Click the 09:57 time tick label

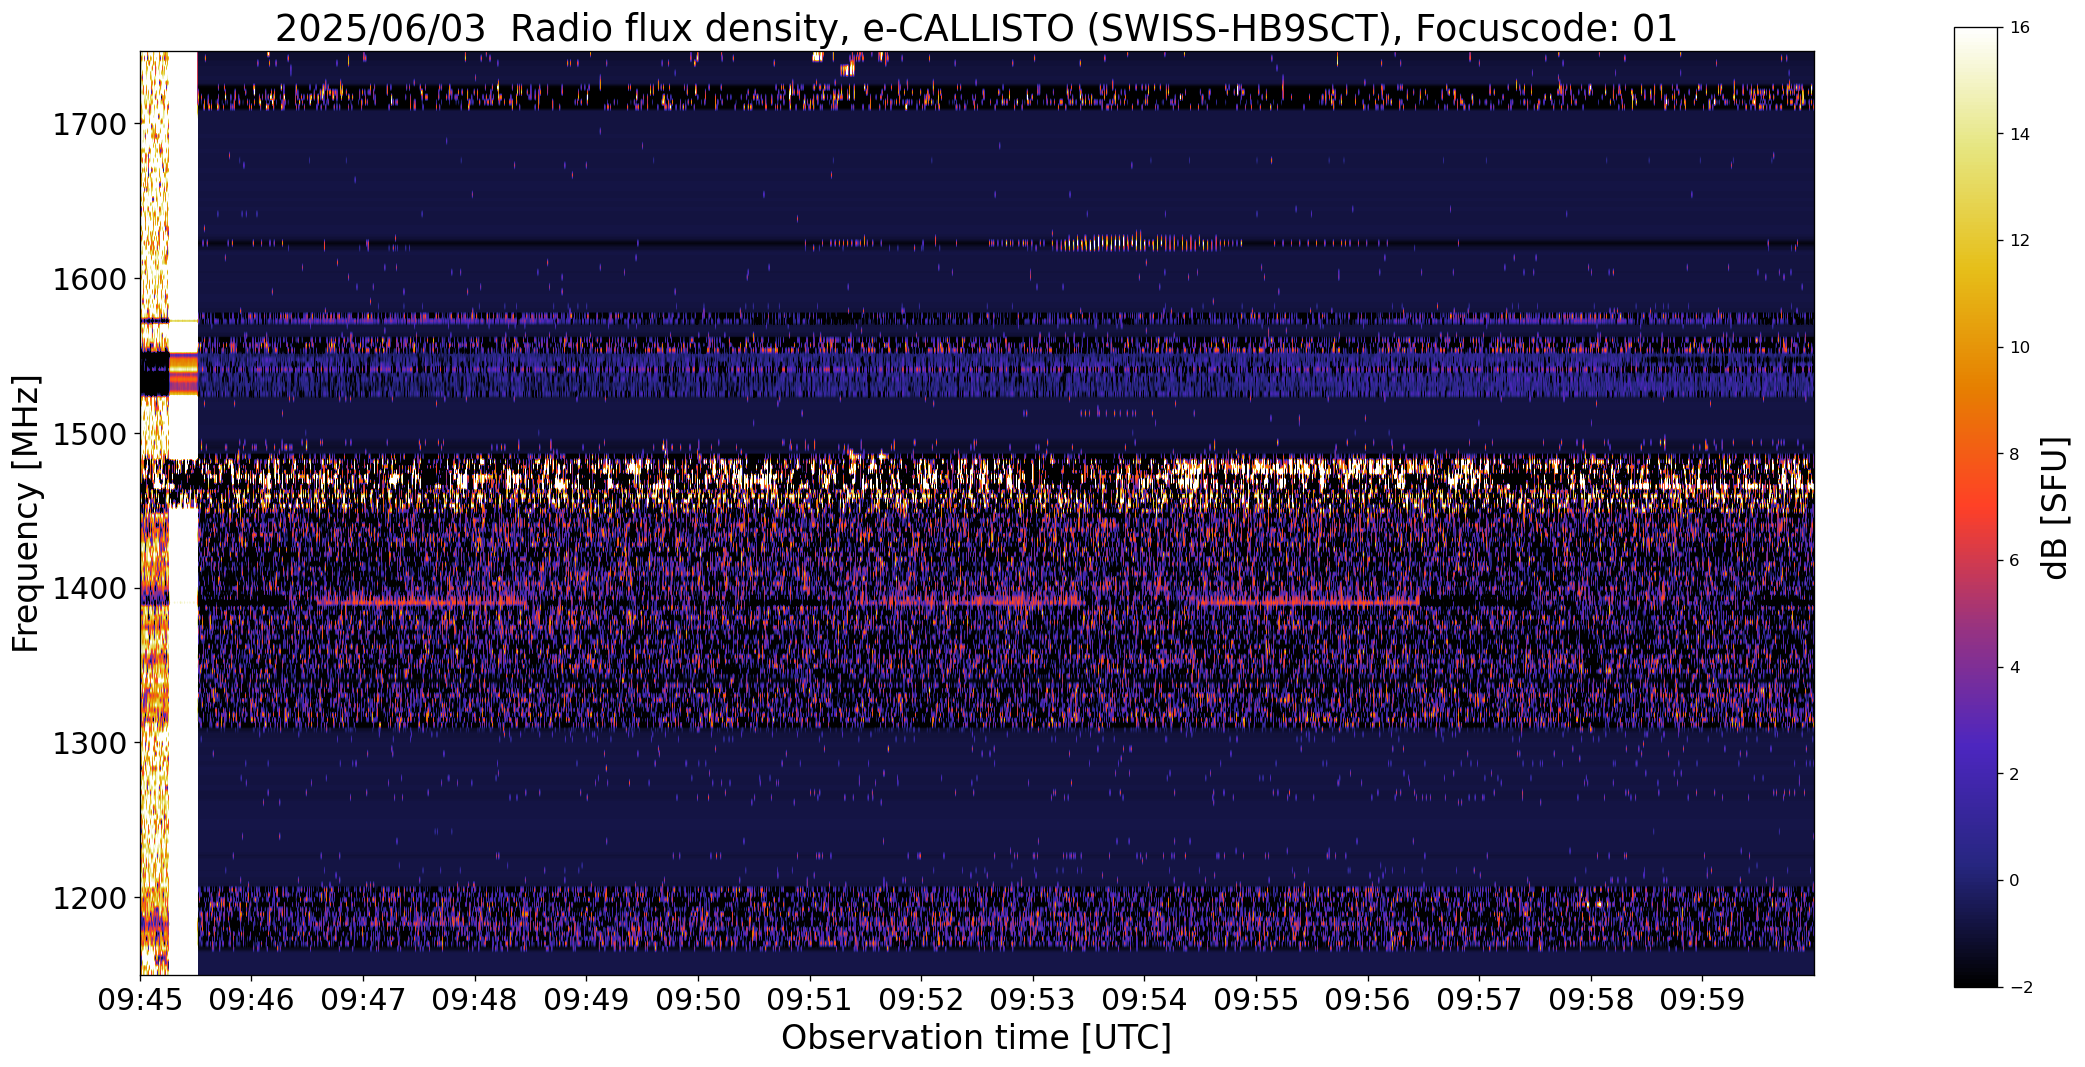(1479, 999)
